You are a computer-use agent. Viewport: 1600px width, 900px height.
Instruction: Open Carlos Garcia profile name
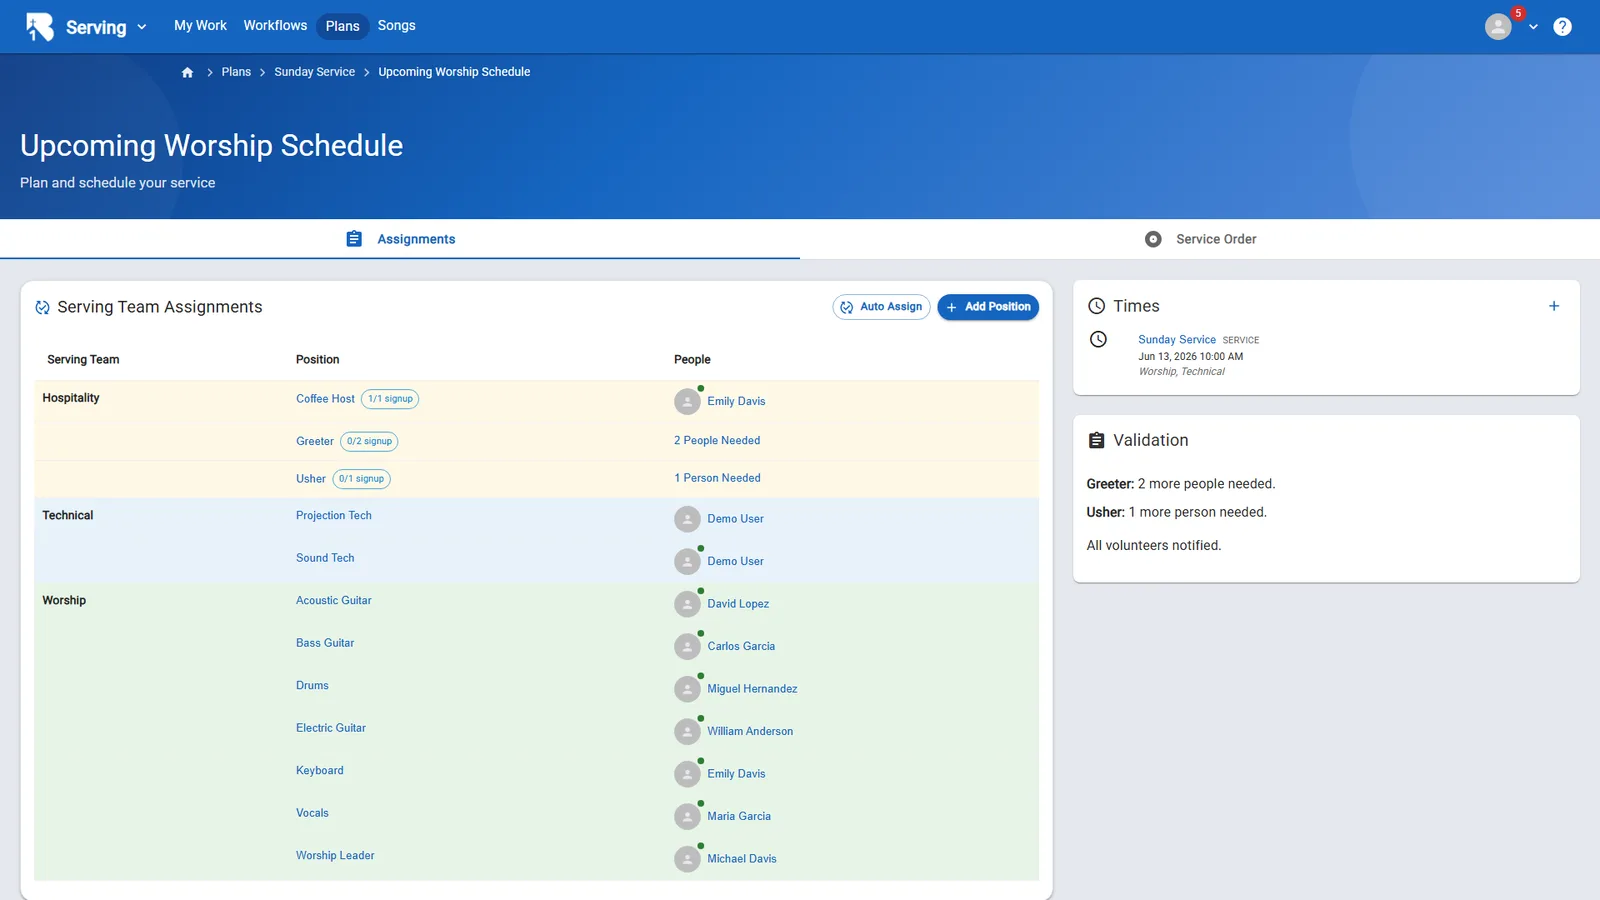point(741,646)
